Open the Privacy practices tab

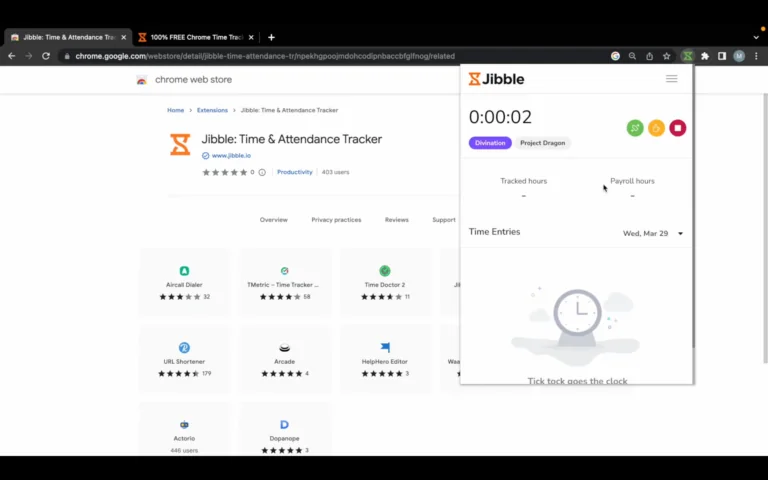[336, 220]
